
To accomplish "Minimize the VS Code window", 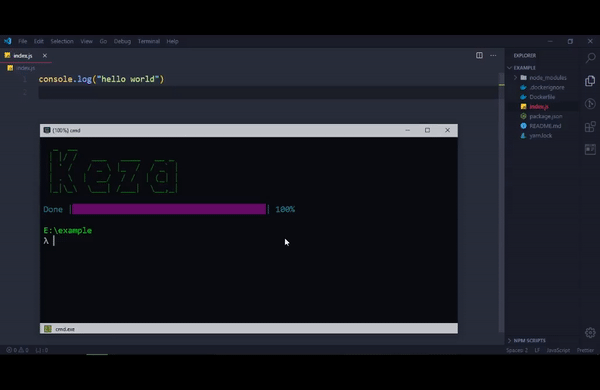I will 550,41.
